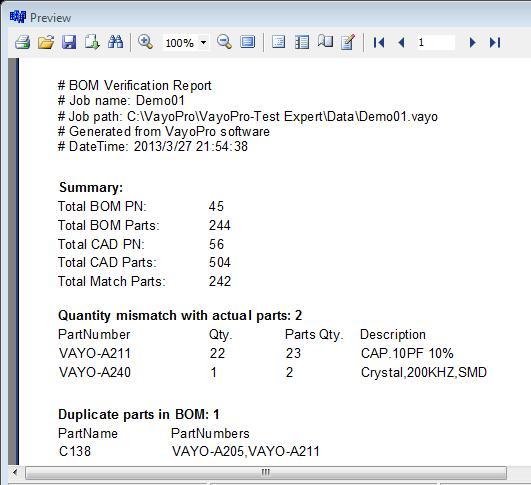
Task: Switch to full screen view icon
Action: tap(248, 42)
